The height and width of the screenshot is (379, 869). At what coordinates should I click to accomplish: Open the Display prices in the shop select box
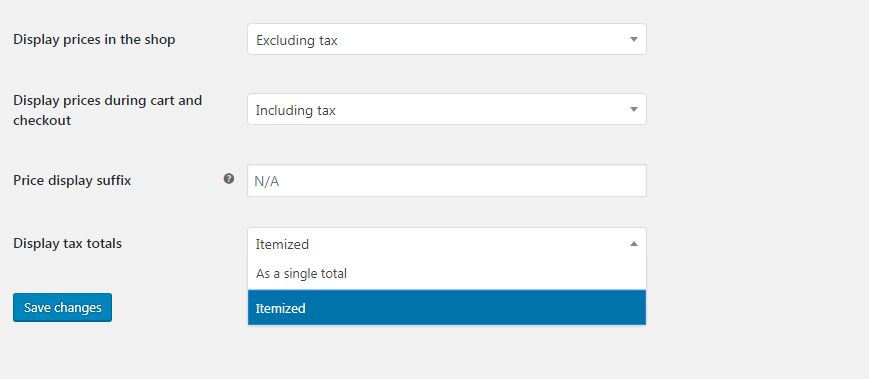[x=447, y=39]
